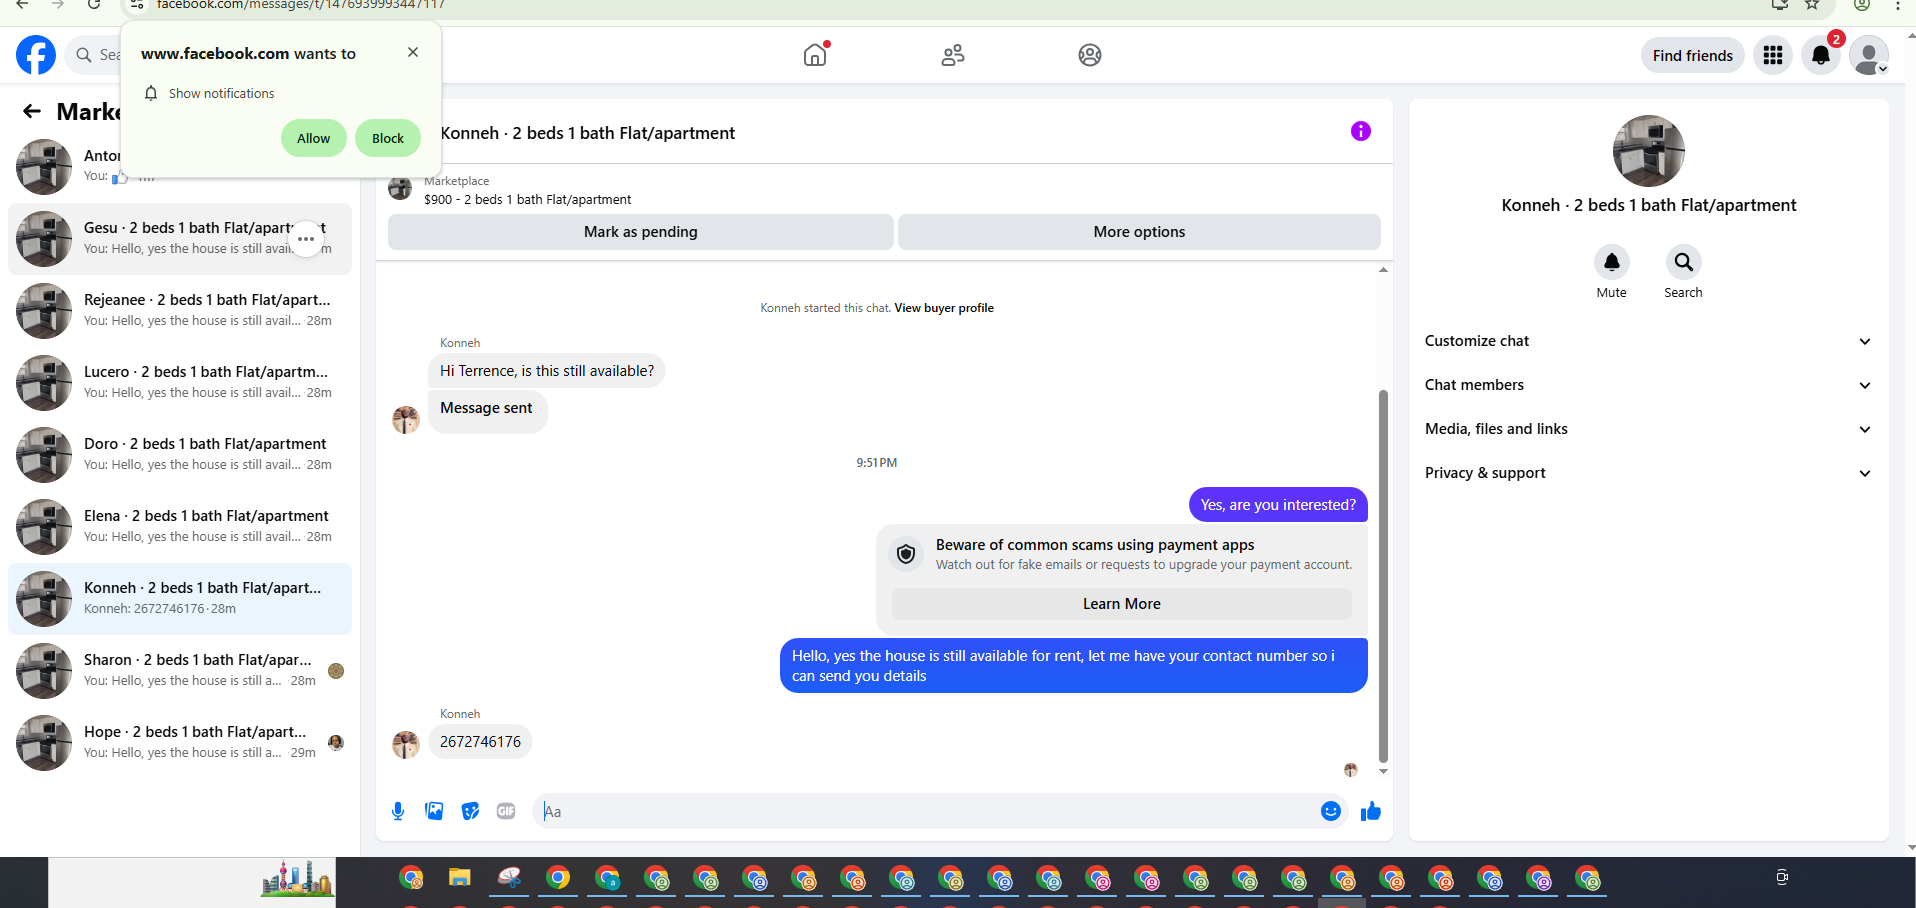The width and height of the screenshot is (1916, 908).
Task: Click the city skyline widget on taskbar
Action: click(x=297, y=879)
